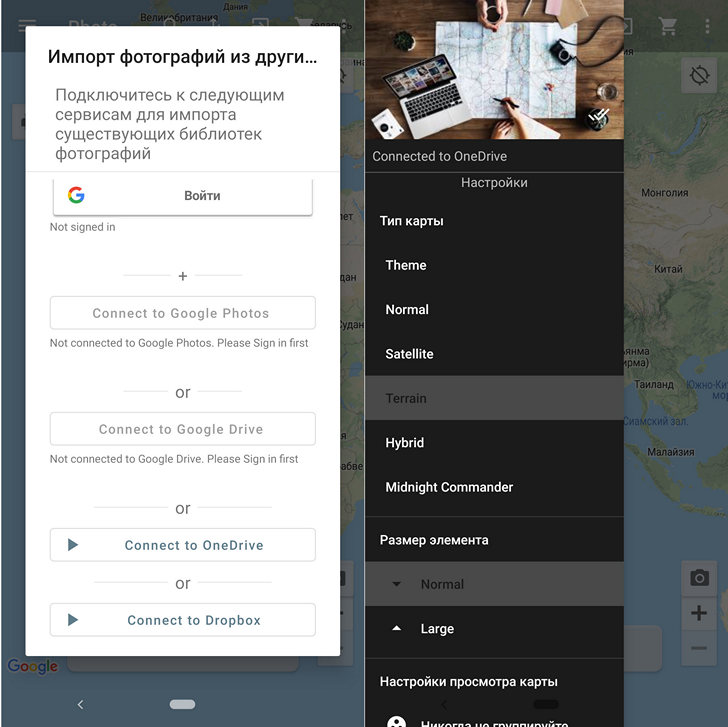
Task: Click Connect to Google Drive
Action: 183,429
